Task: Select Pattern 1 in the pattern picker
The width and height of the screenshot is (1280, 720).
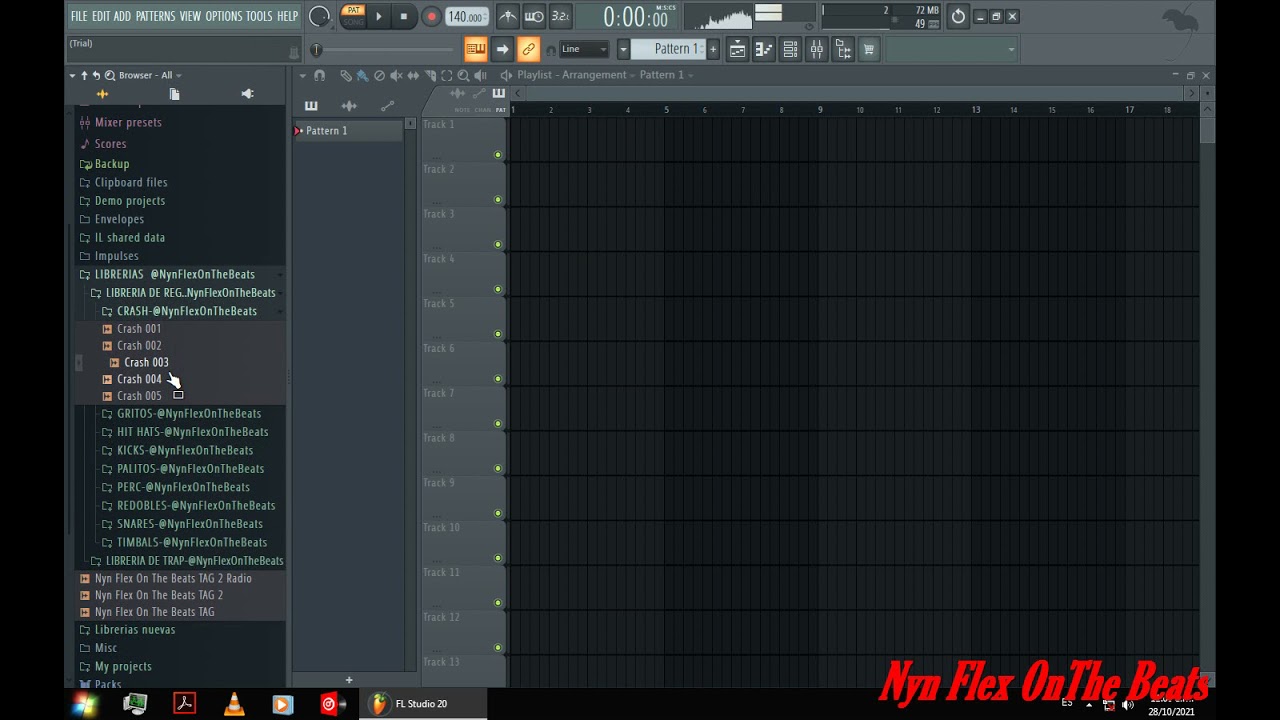Action: click(x=348, y=131)
